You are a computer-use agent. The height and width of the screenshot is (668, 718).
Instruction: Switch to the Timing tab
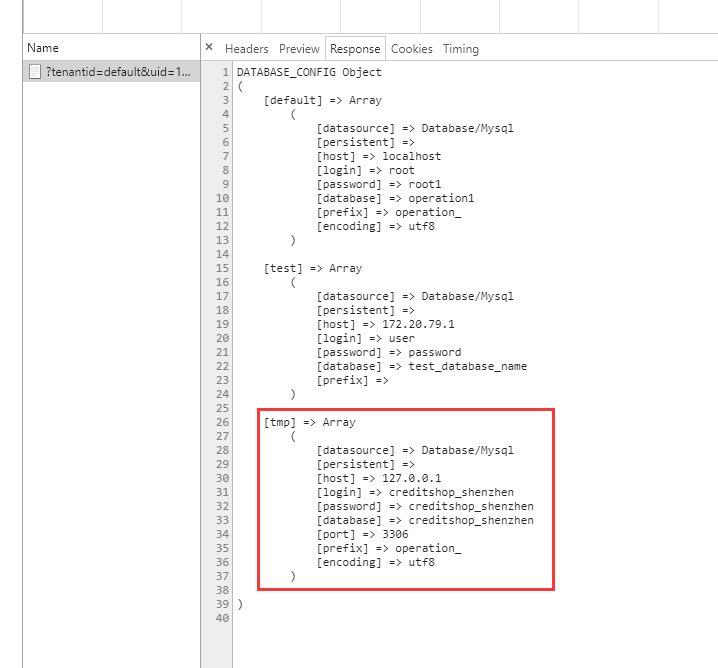point(461,49)
